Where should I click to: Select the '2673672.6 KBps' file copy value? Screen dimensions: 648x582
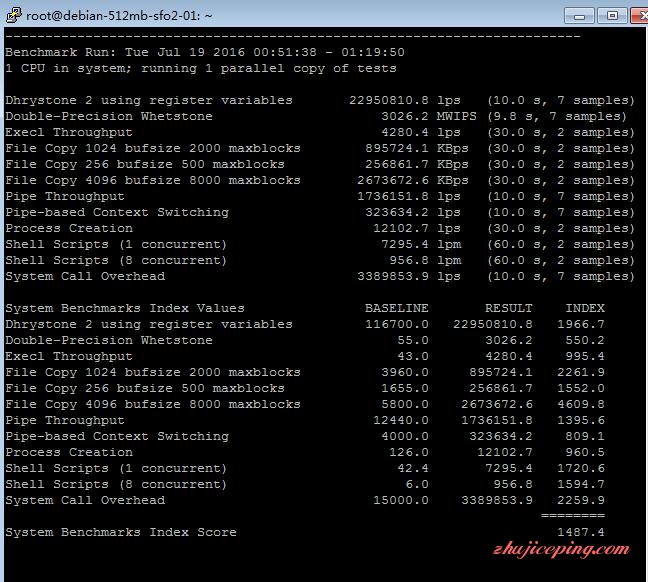coord(413,181)
